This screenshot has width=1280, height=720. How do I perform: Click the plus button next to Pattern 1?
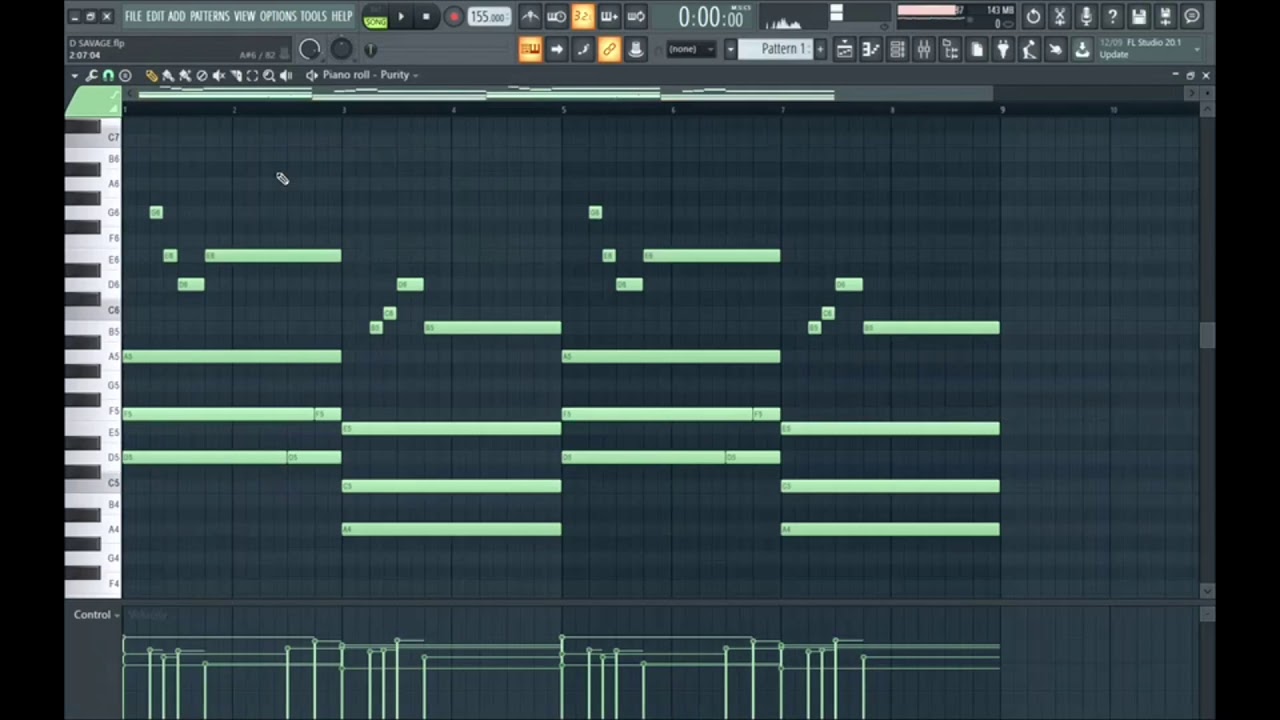820,49
